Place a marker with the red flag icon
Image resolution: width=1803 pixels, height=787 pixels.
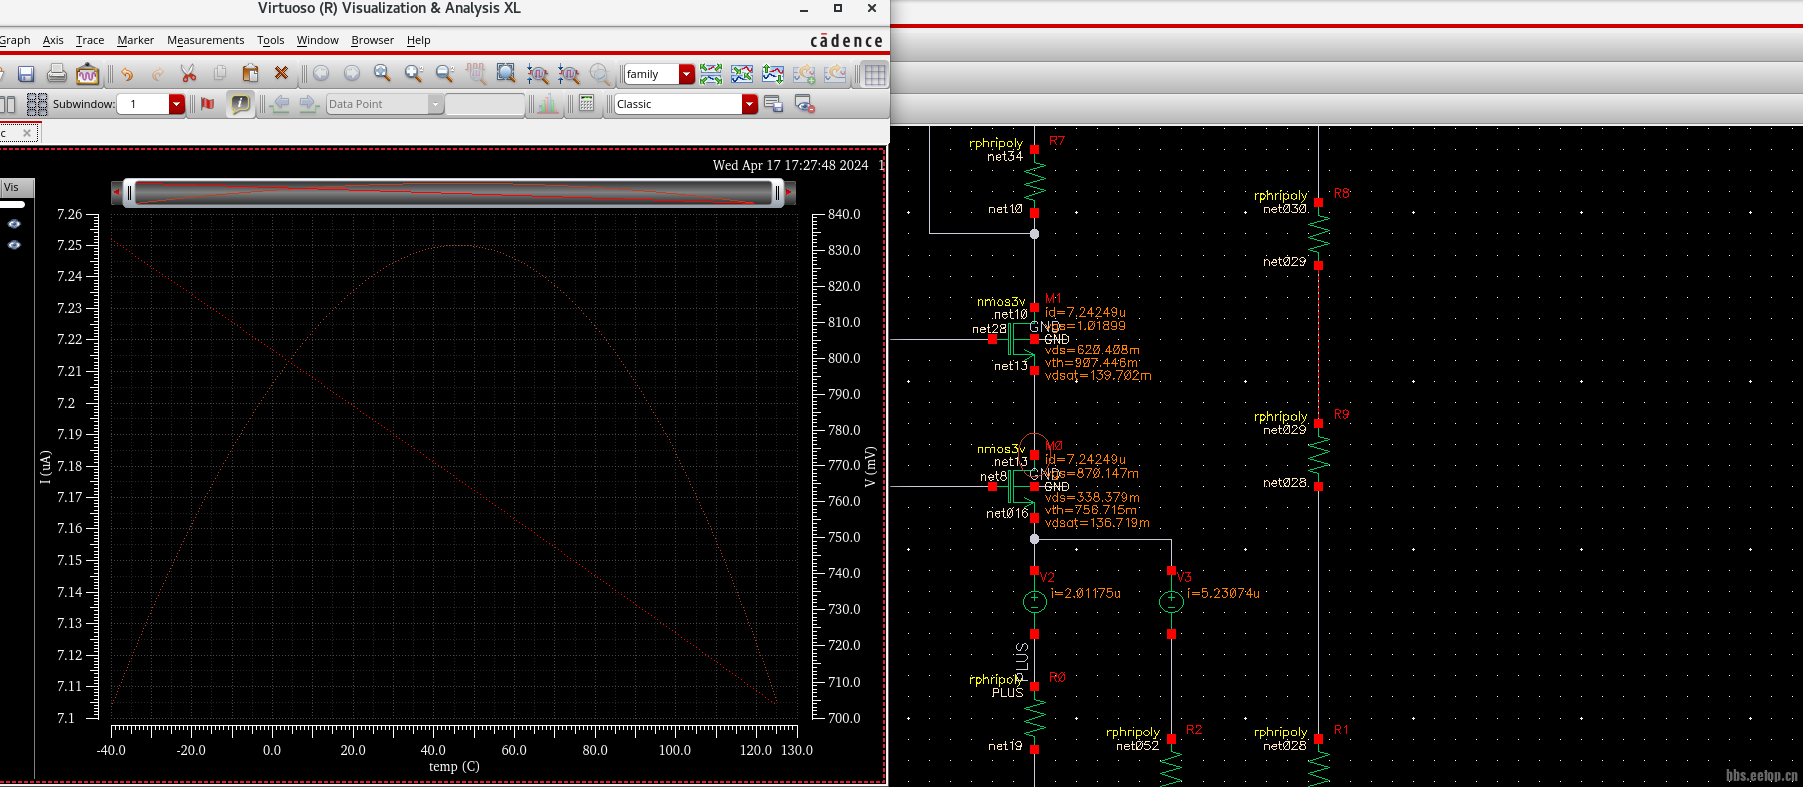(208, 104)
